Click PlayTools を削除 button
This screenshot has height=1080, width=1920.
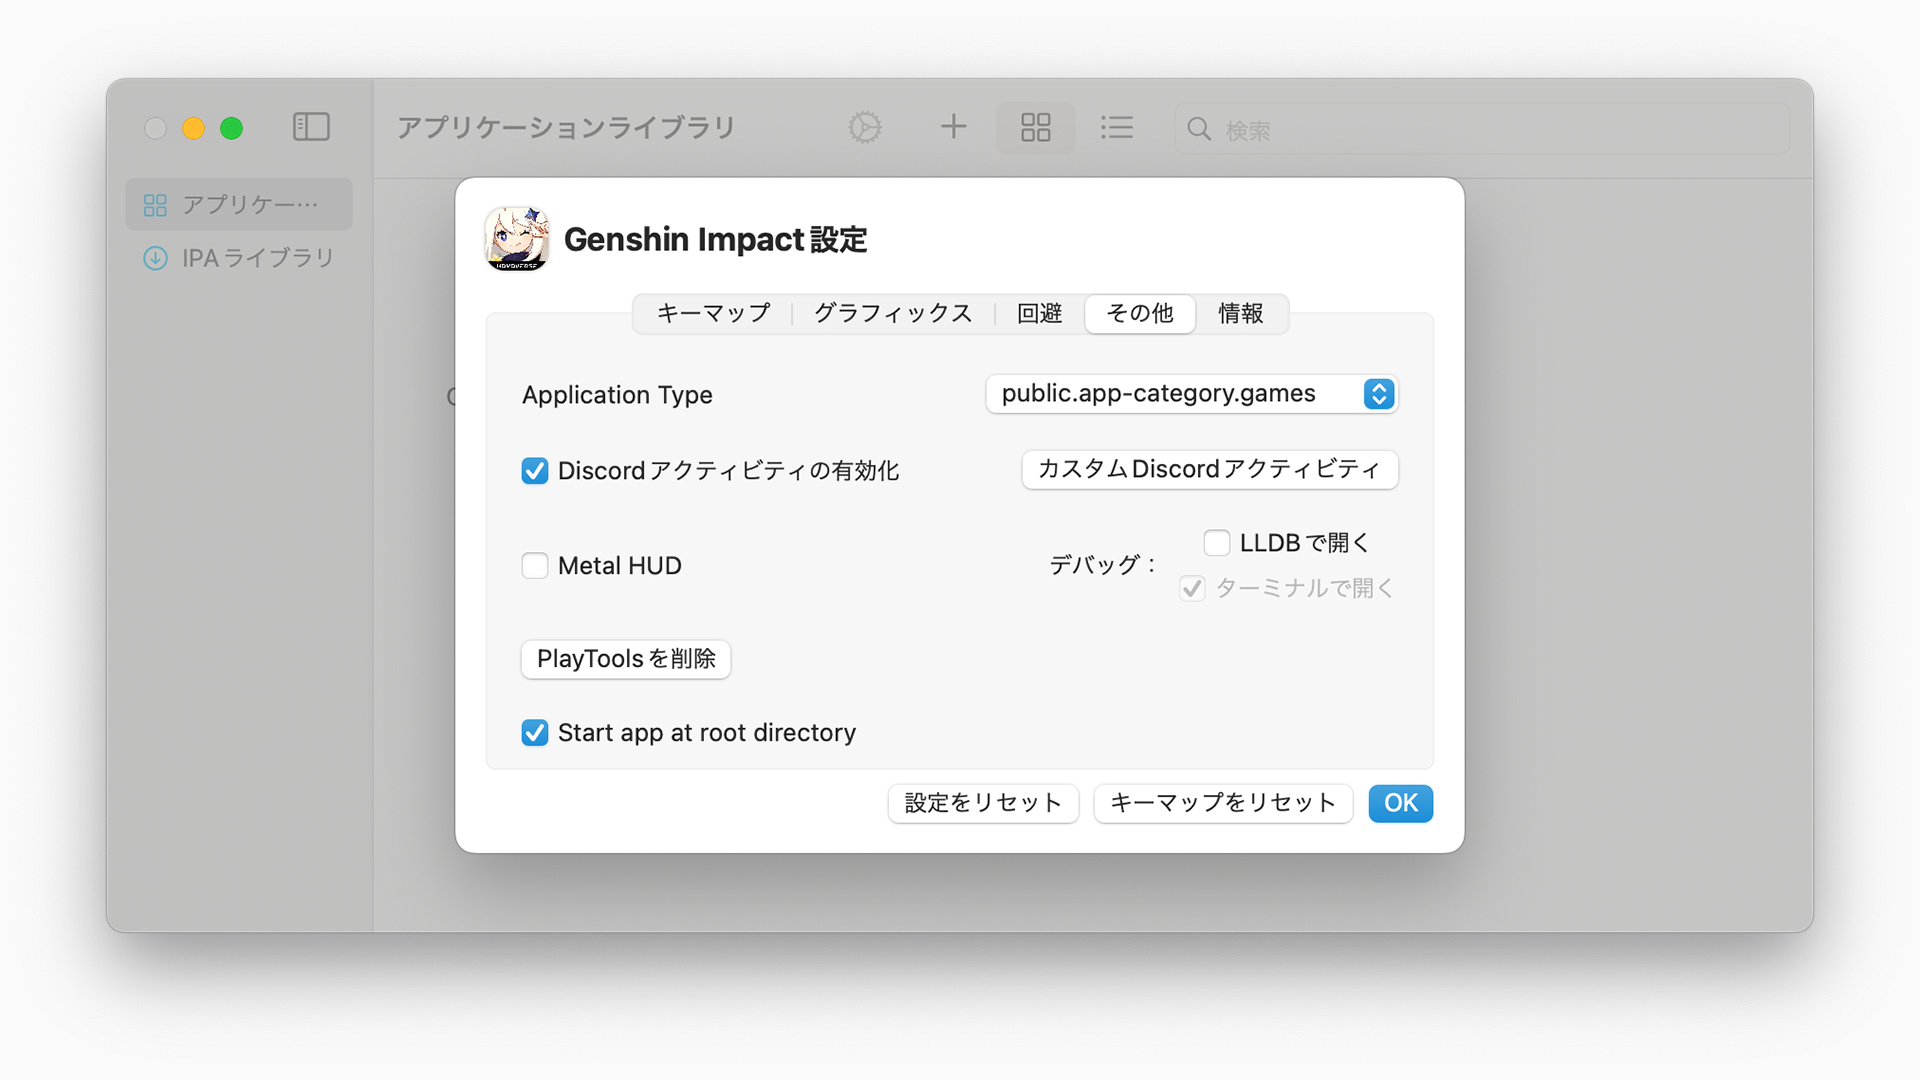(x=625, y=659)
